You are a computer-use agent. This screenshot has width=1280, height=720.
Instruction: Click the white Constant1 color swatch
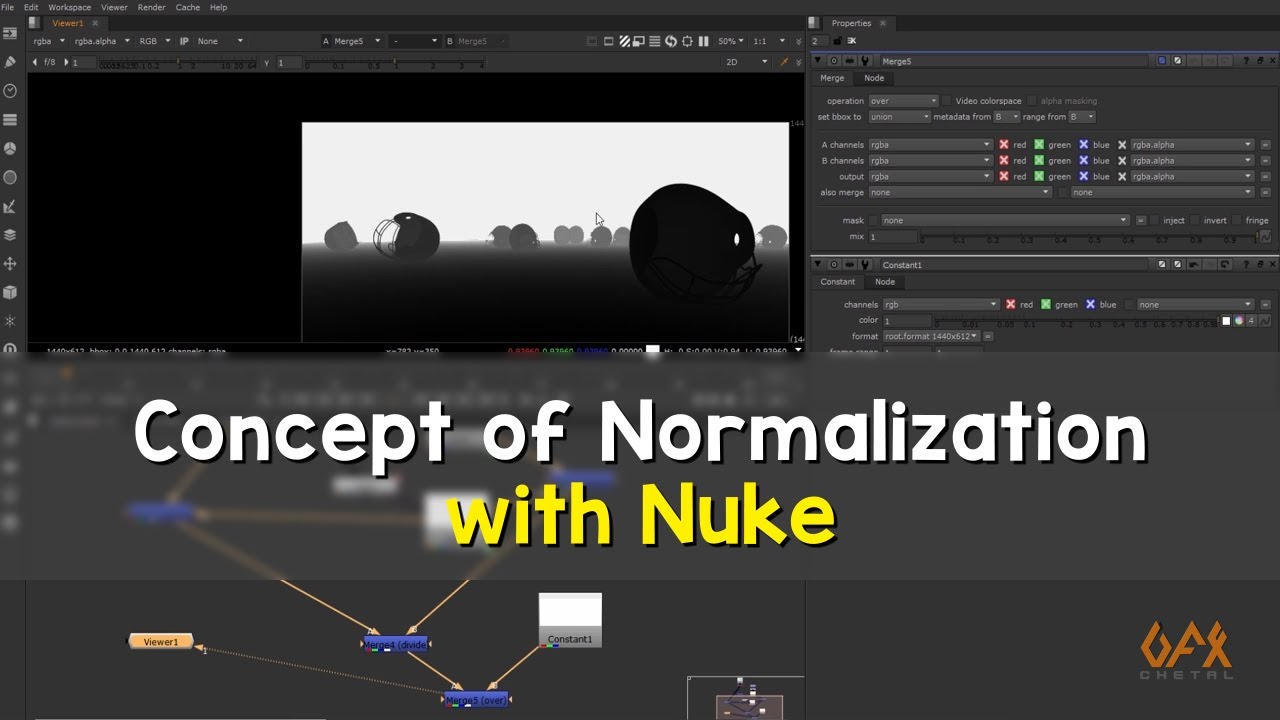(1226, 321)
